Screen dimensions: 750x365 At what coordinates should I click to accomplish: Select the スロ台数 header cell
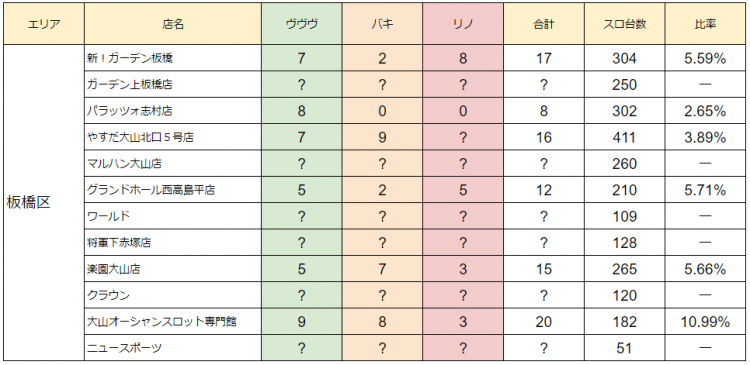(624, 24)
